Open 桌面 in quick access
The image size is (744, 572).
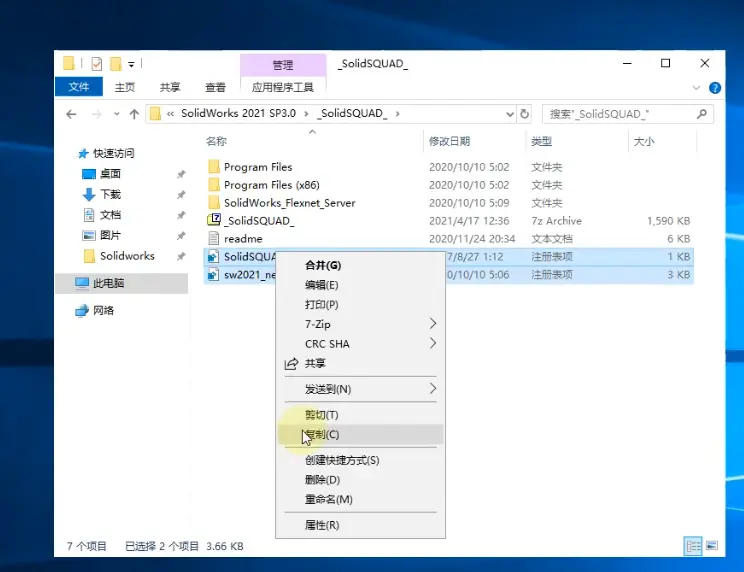pyautogui.click(x=110, y=174)
